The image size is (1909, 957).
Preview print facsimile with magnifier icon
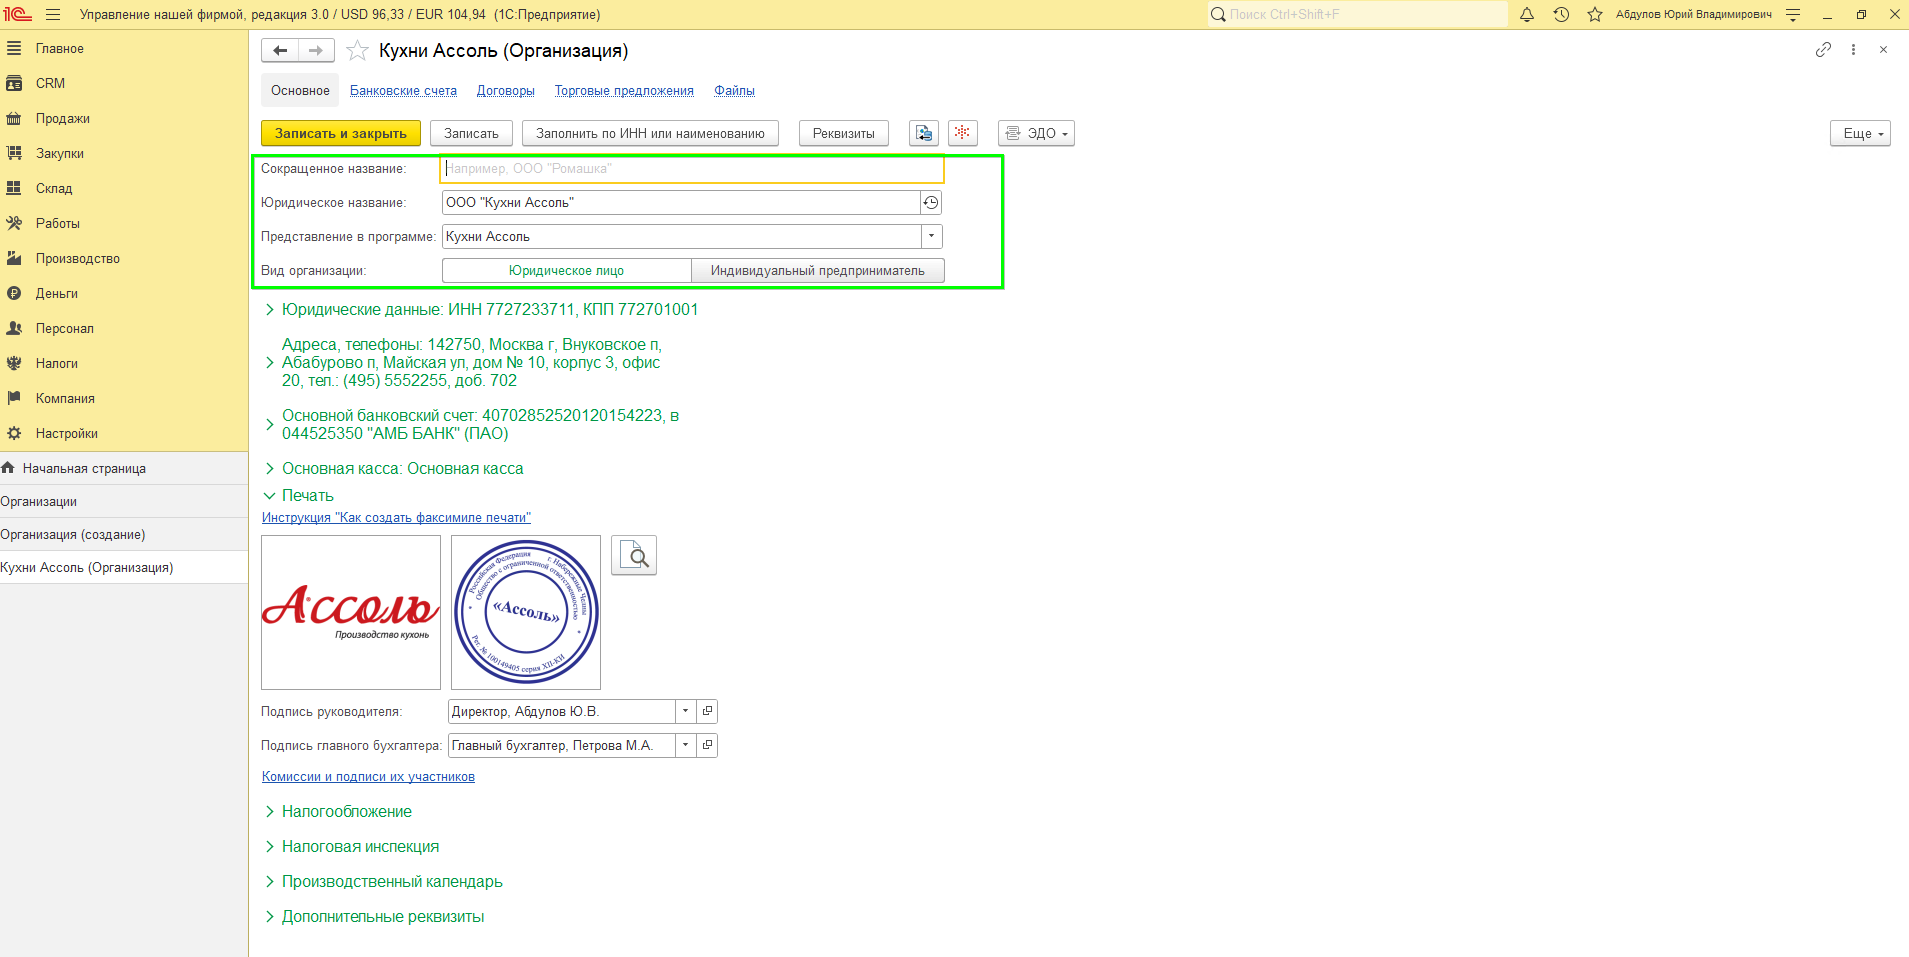(x=634, y=555)
